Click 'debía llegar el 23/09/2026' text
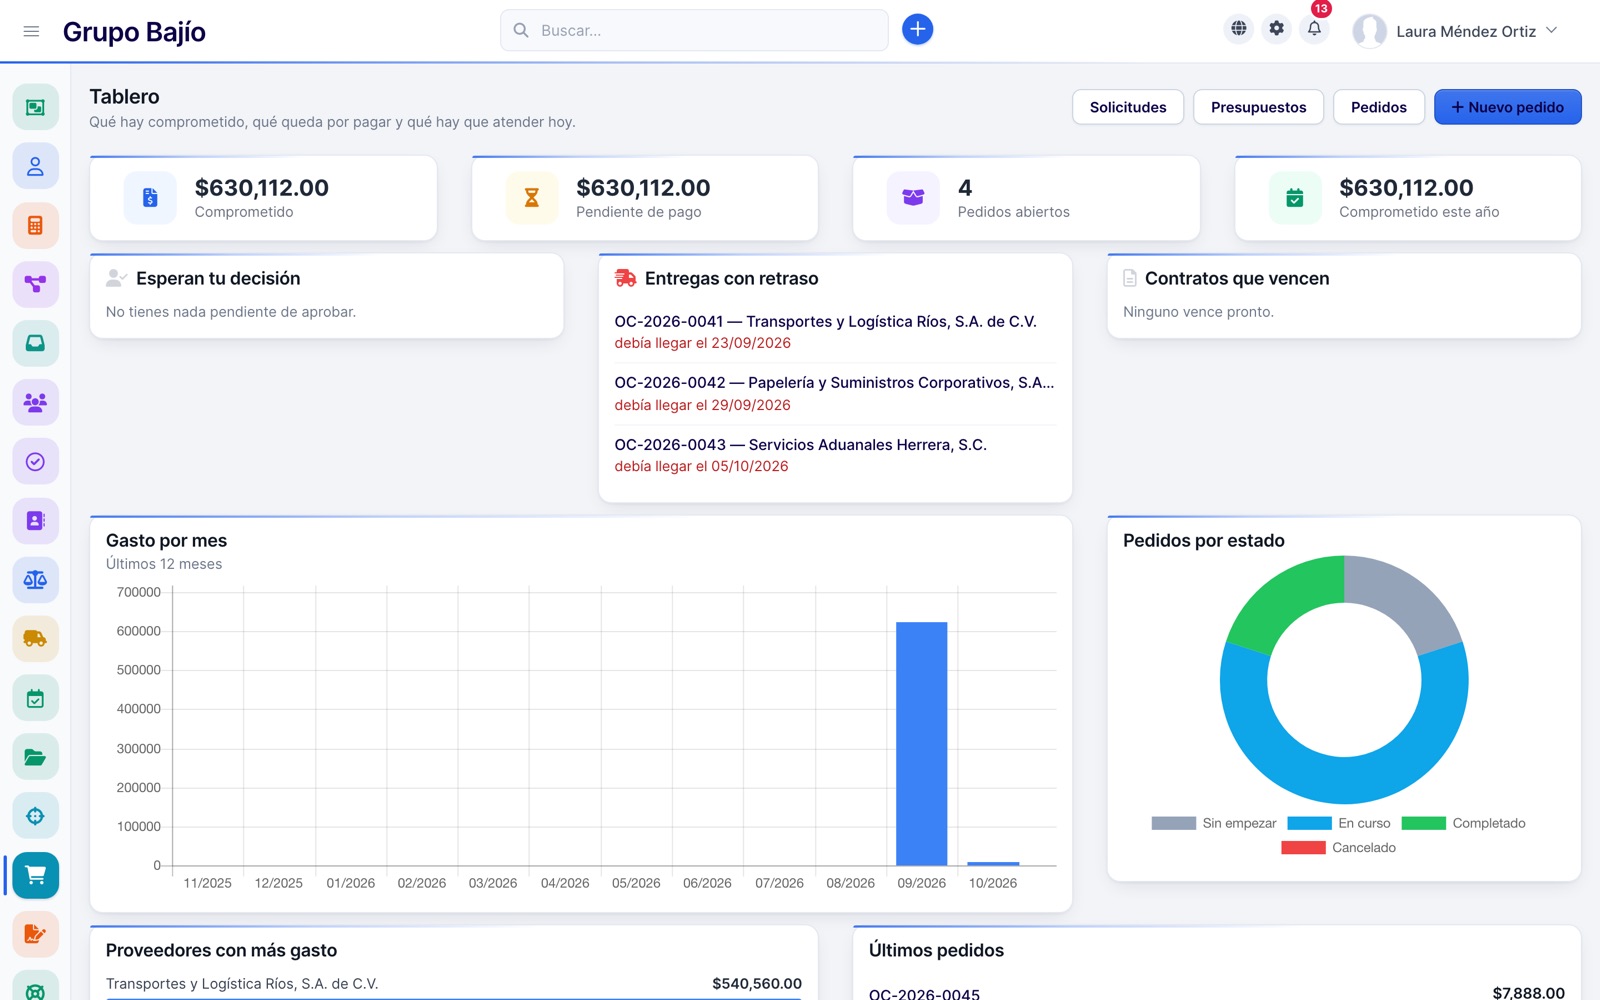The width and height of the screenshot is (1600, 1000). 702,343
